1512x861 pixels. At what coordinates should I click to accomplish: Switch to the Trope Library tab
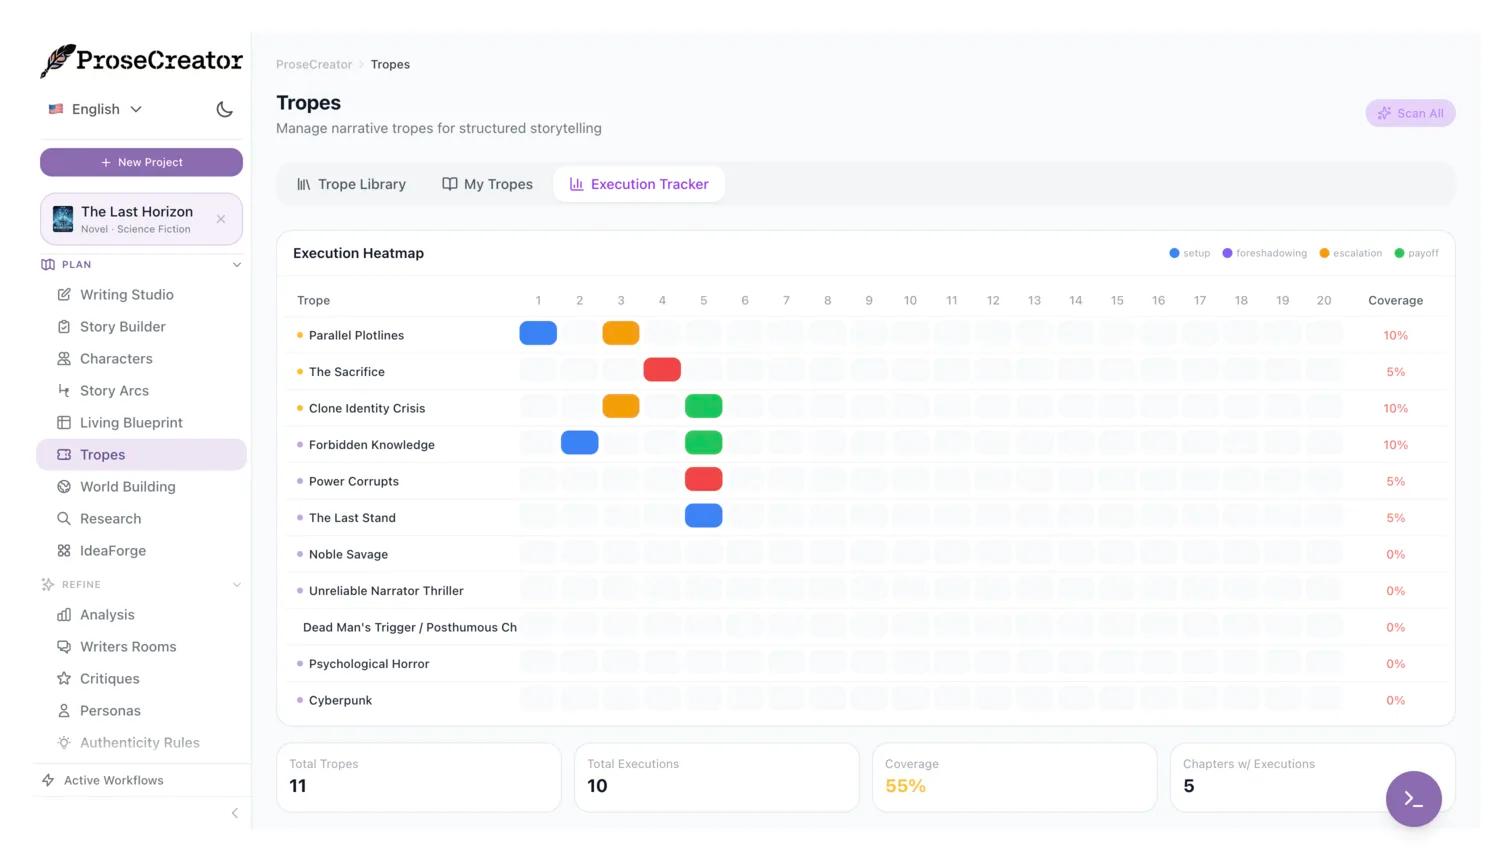point(351,185)
